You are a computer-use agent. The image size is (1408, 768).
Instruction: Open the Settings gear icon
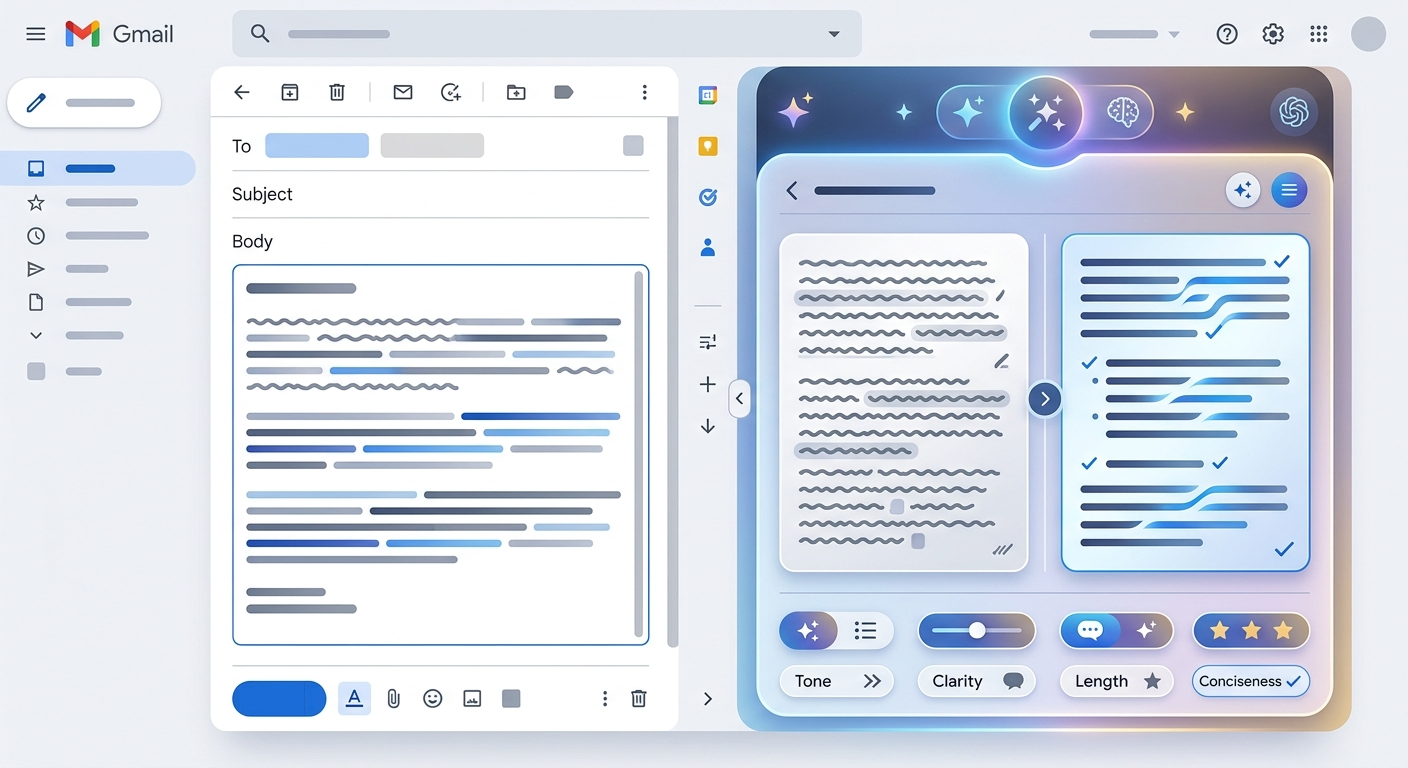point(1273,34)
